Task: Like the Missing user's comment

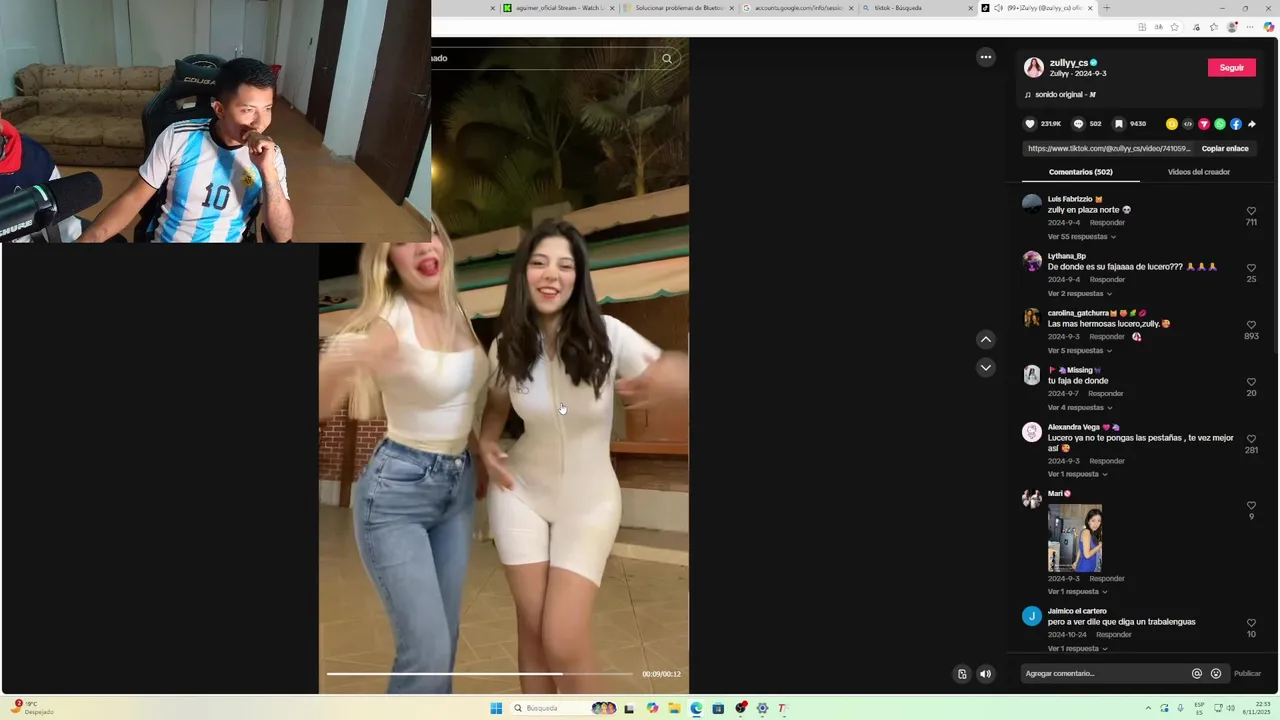Action: tap(1251, 382)
